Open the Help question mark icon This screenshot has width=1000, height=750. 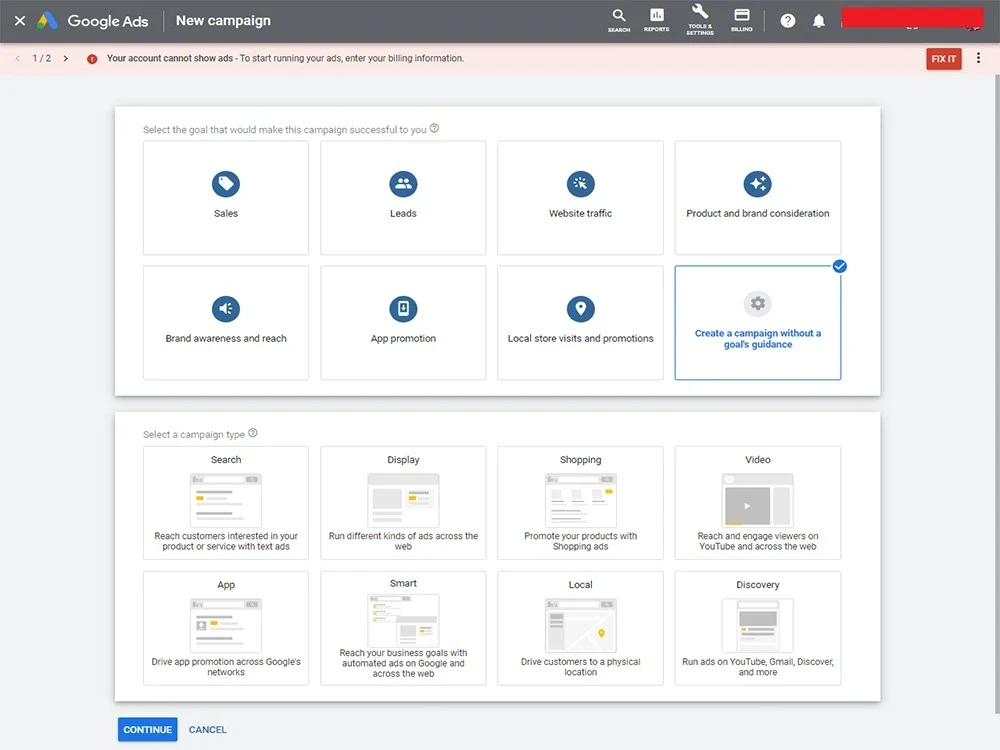pos(788,21)
